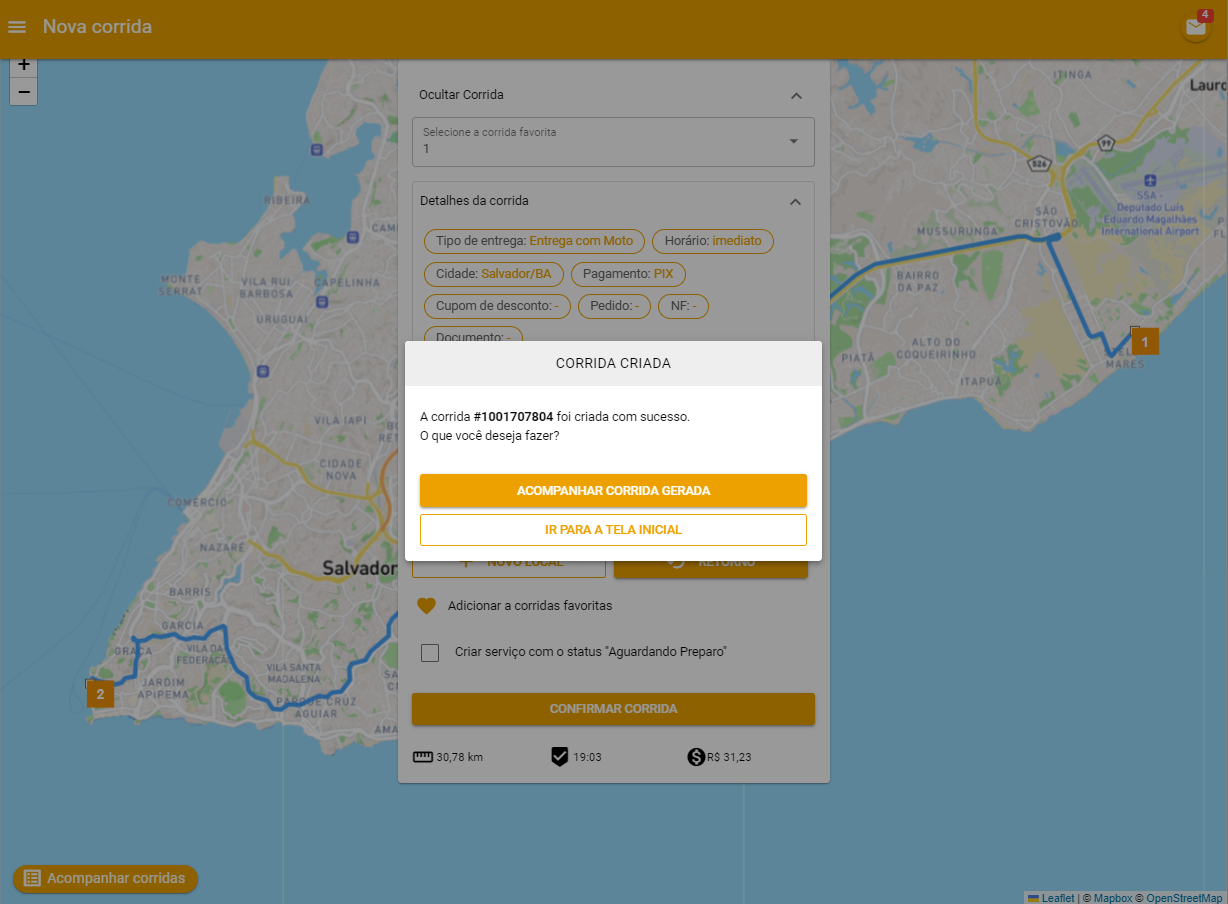Image resolution: width=1228 pixels, height=904 pixels.
Task: Select the Cidade Salvador/BA chip
Action: click(x=494, y=273)
